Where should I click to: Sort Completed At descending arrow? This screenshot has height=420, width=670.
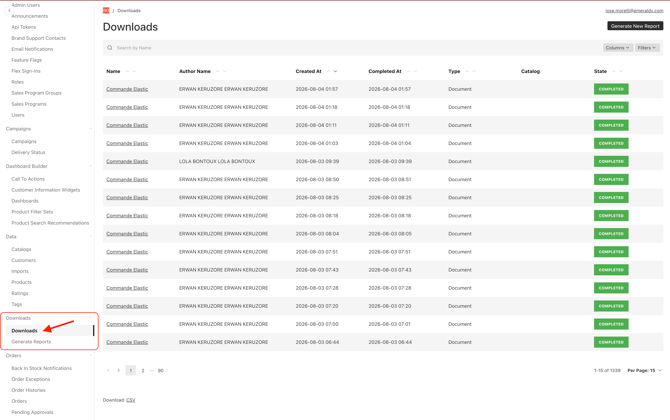click(415, 71)
